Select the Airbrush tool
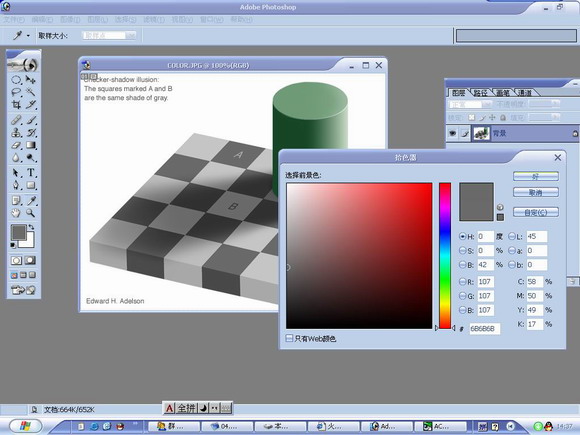580x435 pixels. coord(16,119)
